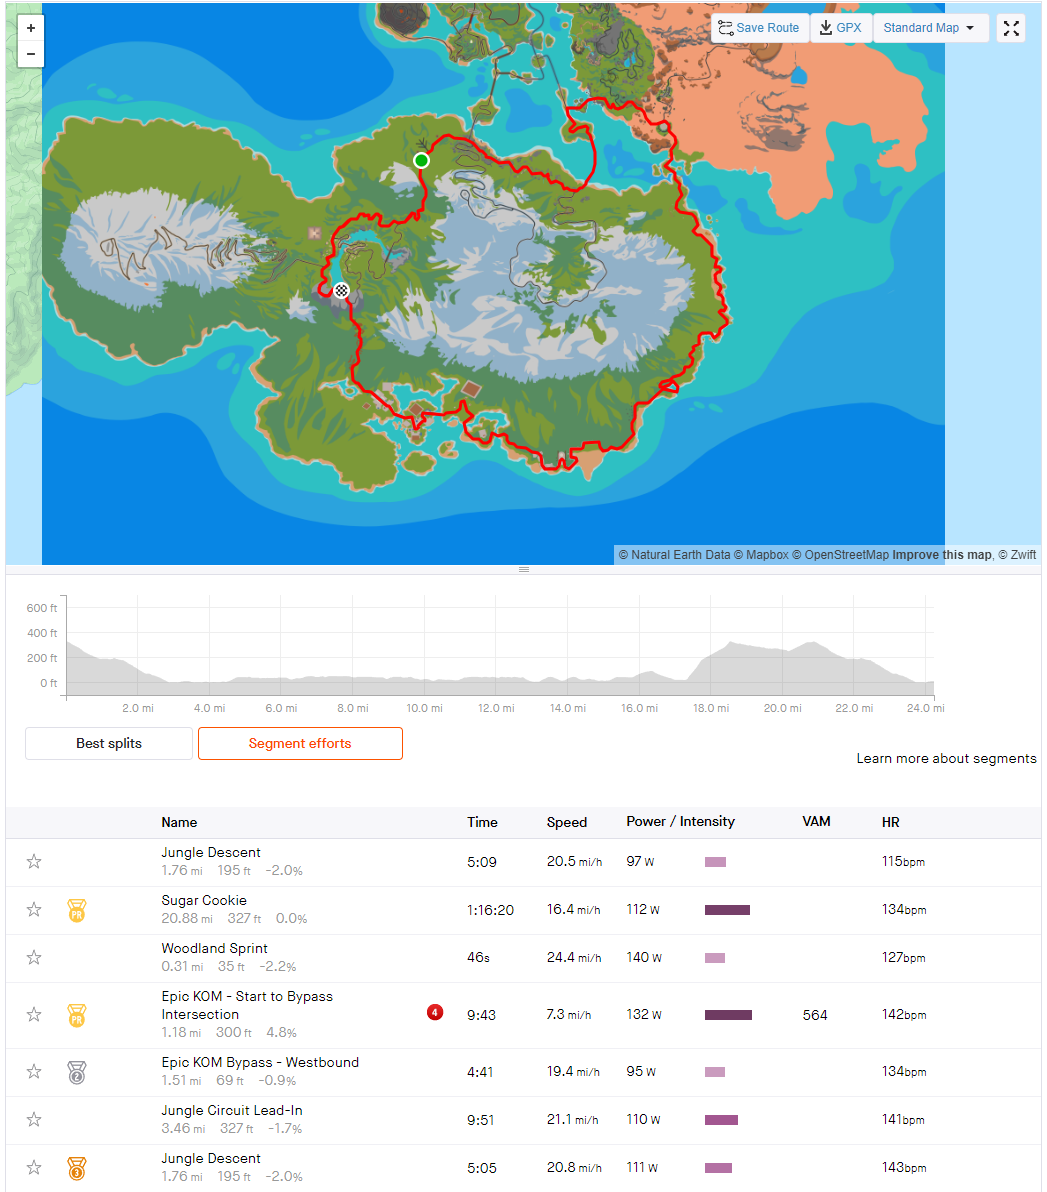Star the first Jungle Descent segment (5:09)
This screenshot has width=1047, height=1192.
[34, 861]
